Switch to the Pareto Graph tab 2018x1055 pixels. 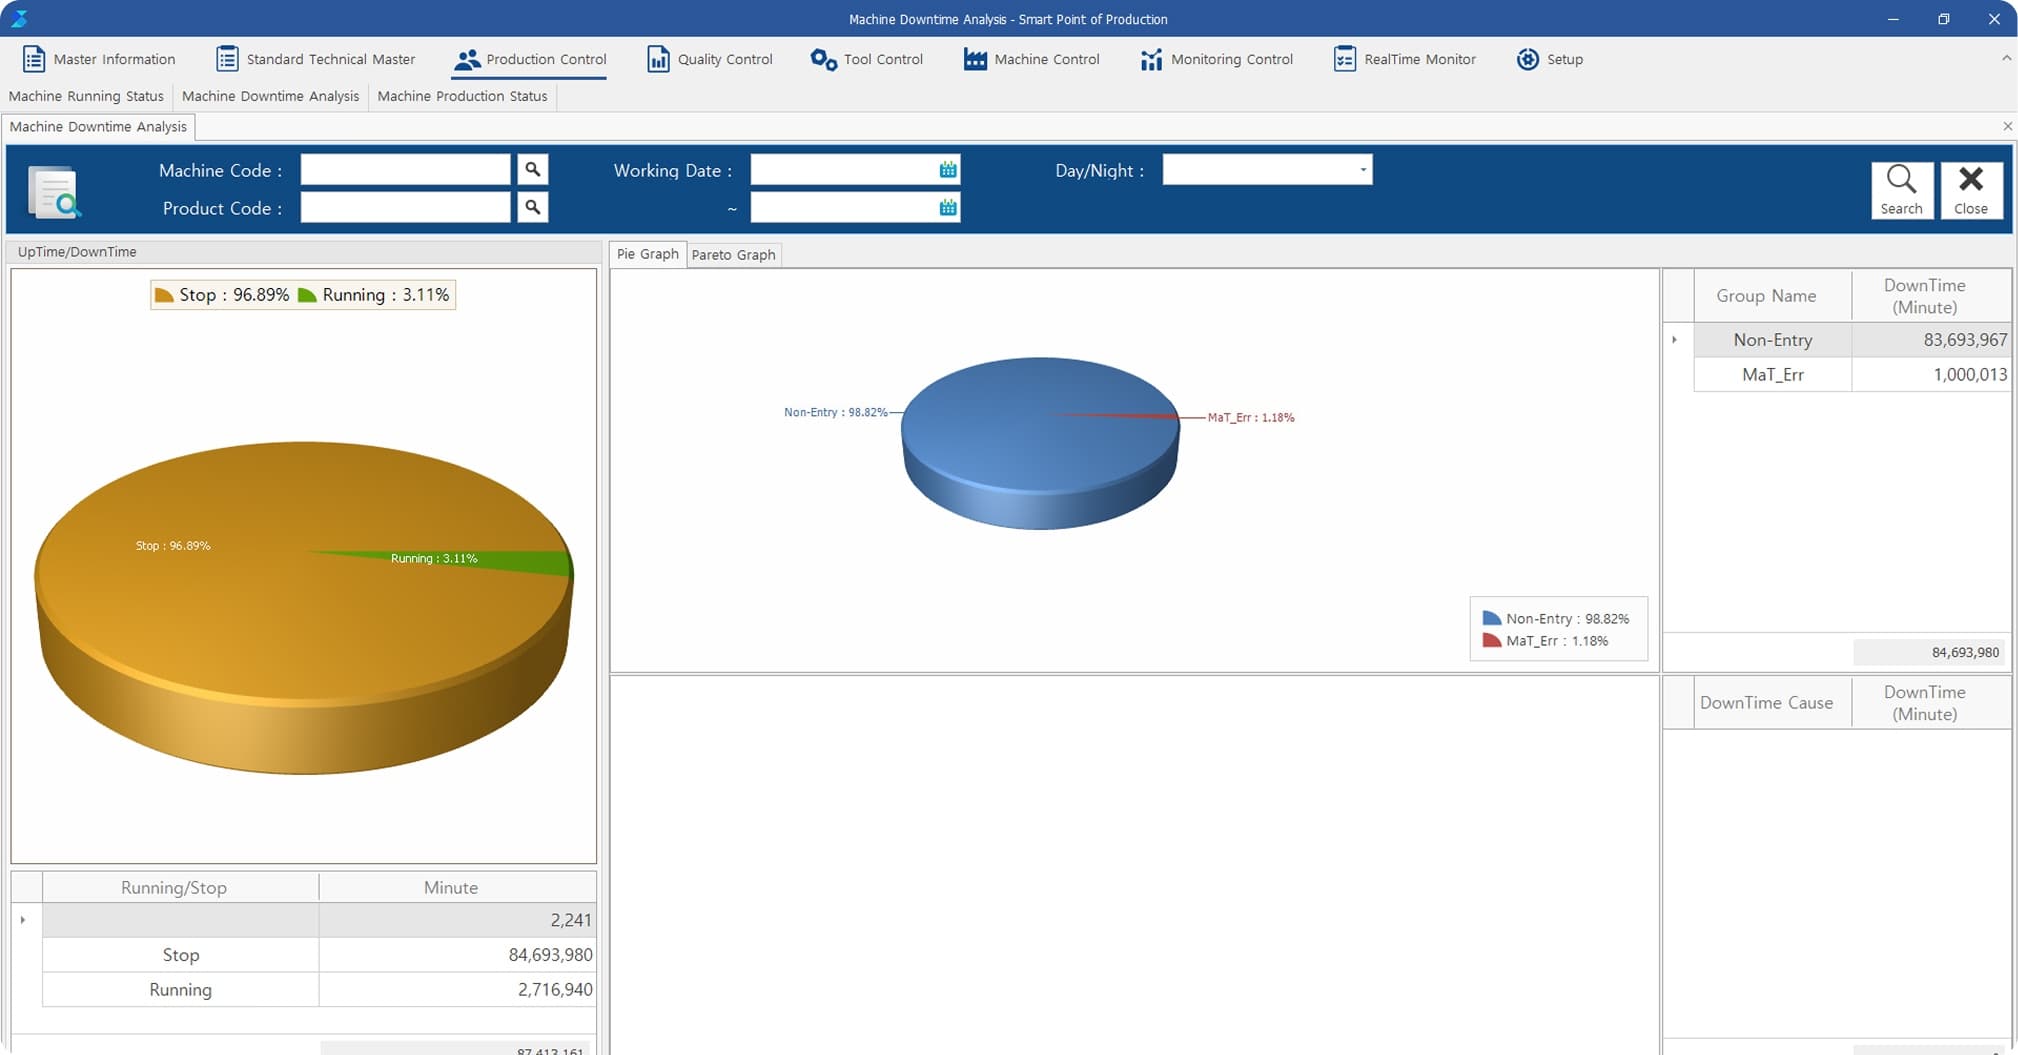(x=733, y=254)
